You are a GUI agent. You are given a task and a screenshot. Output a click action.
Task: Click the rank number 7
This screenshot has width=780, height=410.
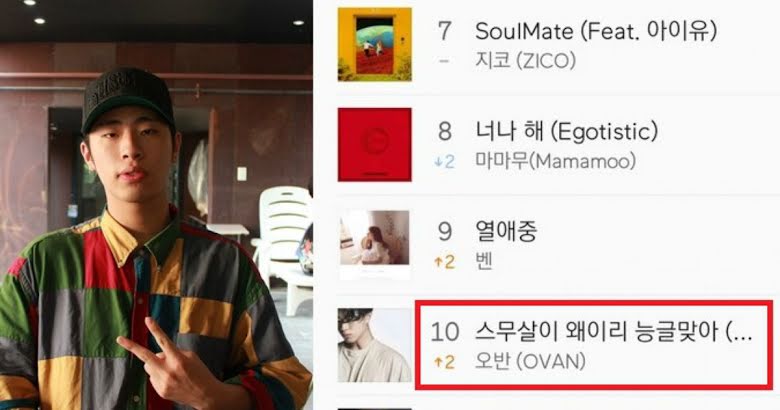(x=444, y=31)
